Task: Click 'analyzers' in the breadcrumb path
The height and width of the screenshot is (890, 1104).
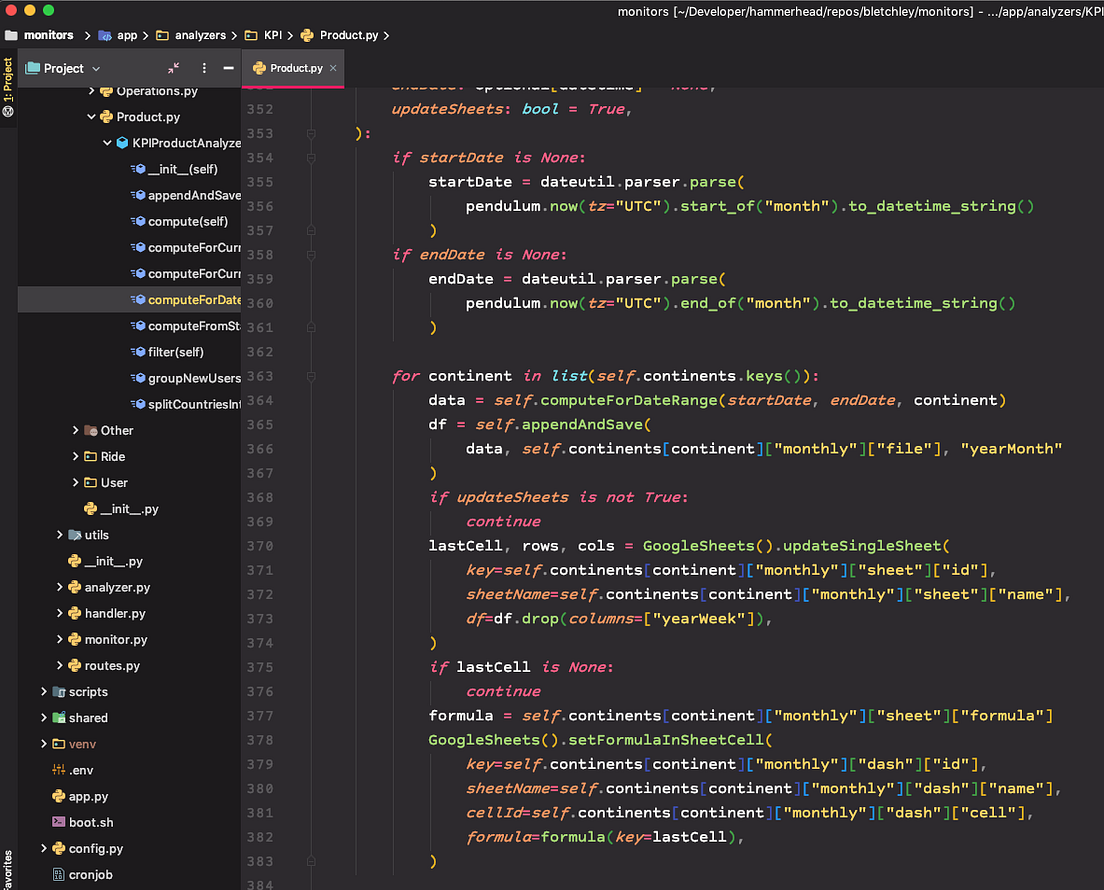Action: (199, 34)
